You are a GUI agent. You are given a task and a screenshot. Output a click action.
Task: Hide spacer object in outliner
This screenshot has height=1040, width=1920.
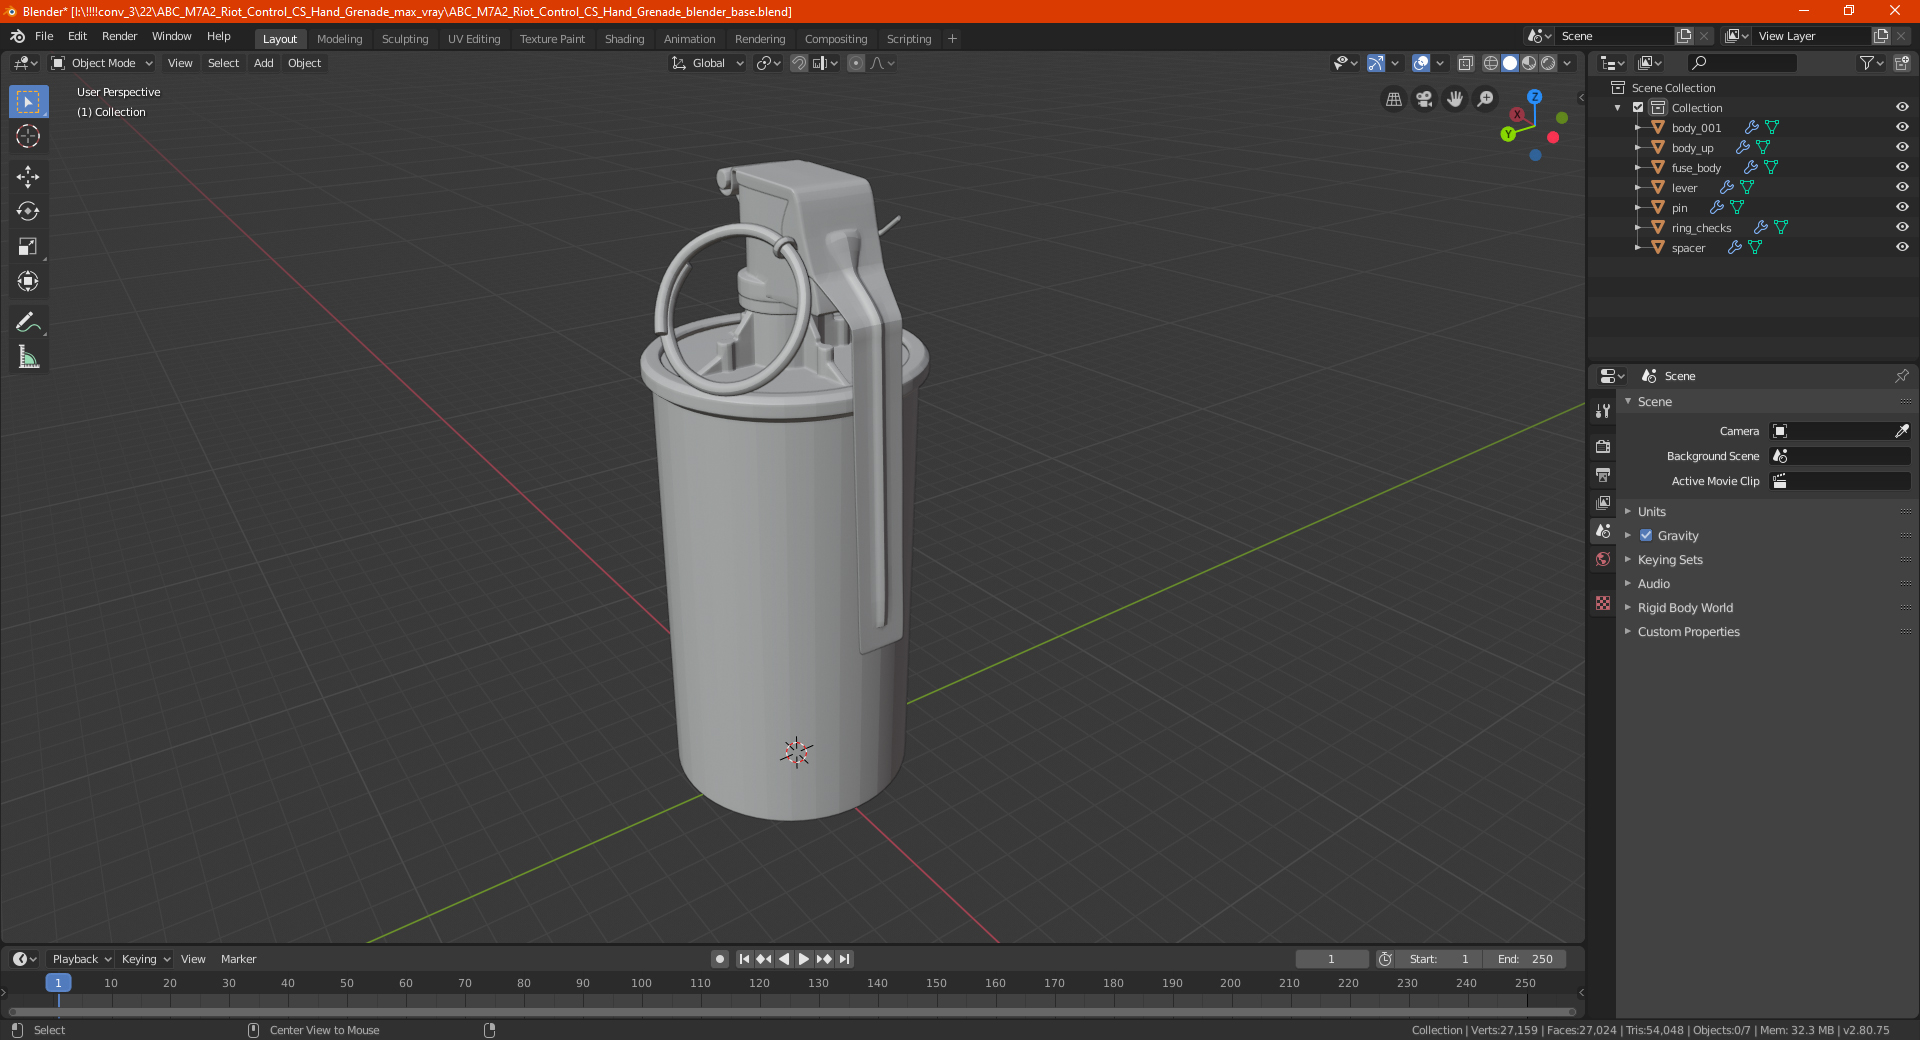[x=1902, y=247]
